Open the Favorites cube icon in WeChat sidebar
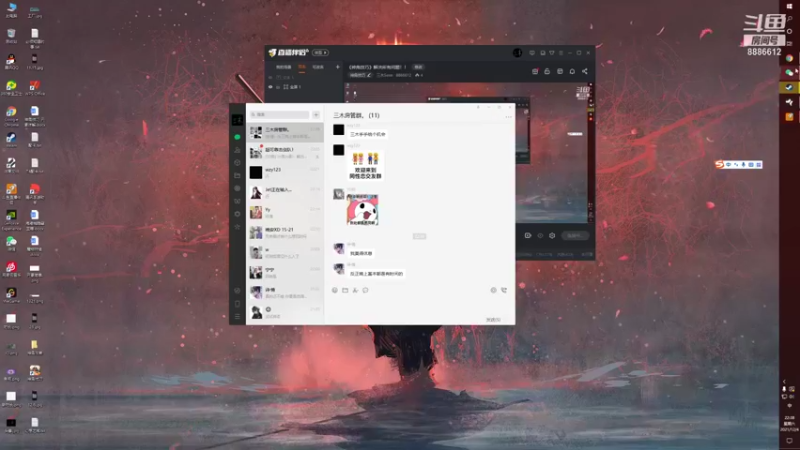This screenshot has width=800, height=450. (x=237, y=163)
